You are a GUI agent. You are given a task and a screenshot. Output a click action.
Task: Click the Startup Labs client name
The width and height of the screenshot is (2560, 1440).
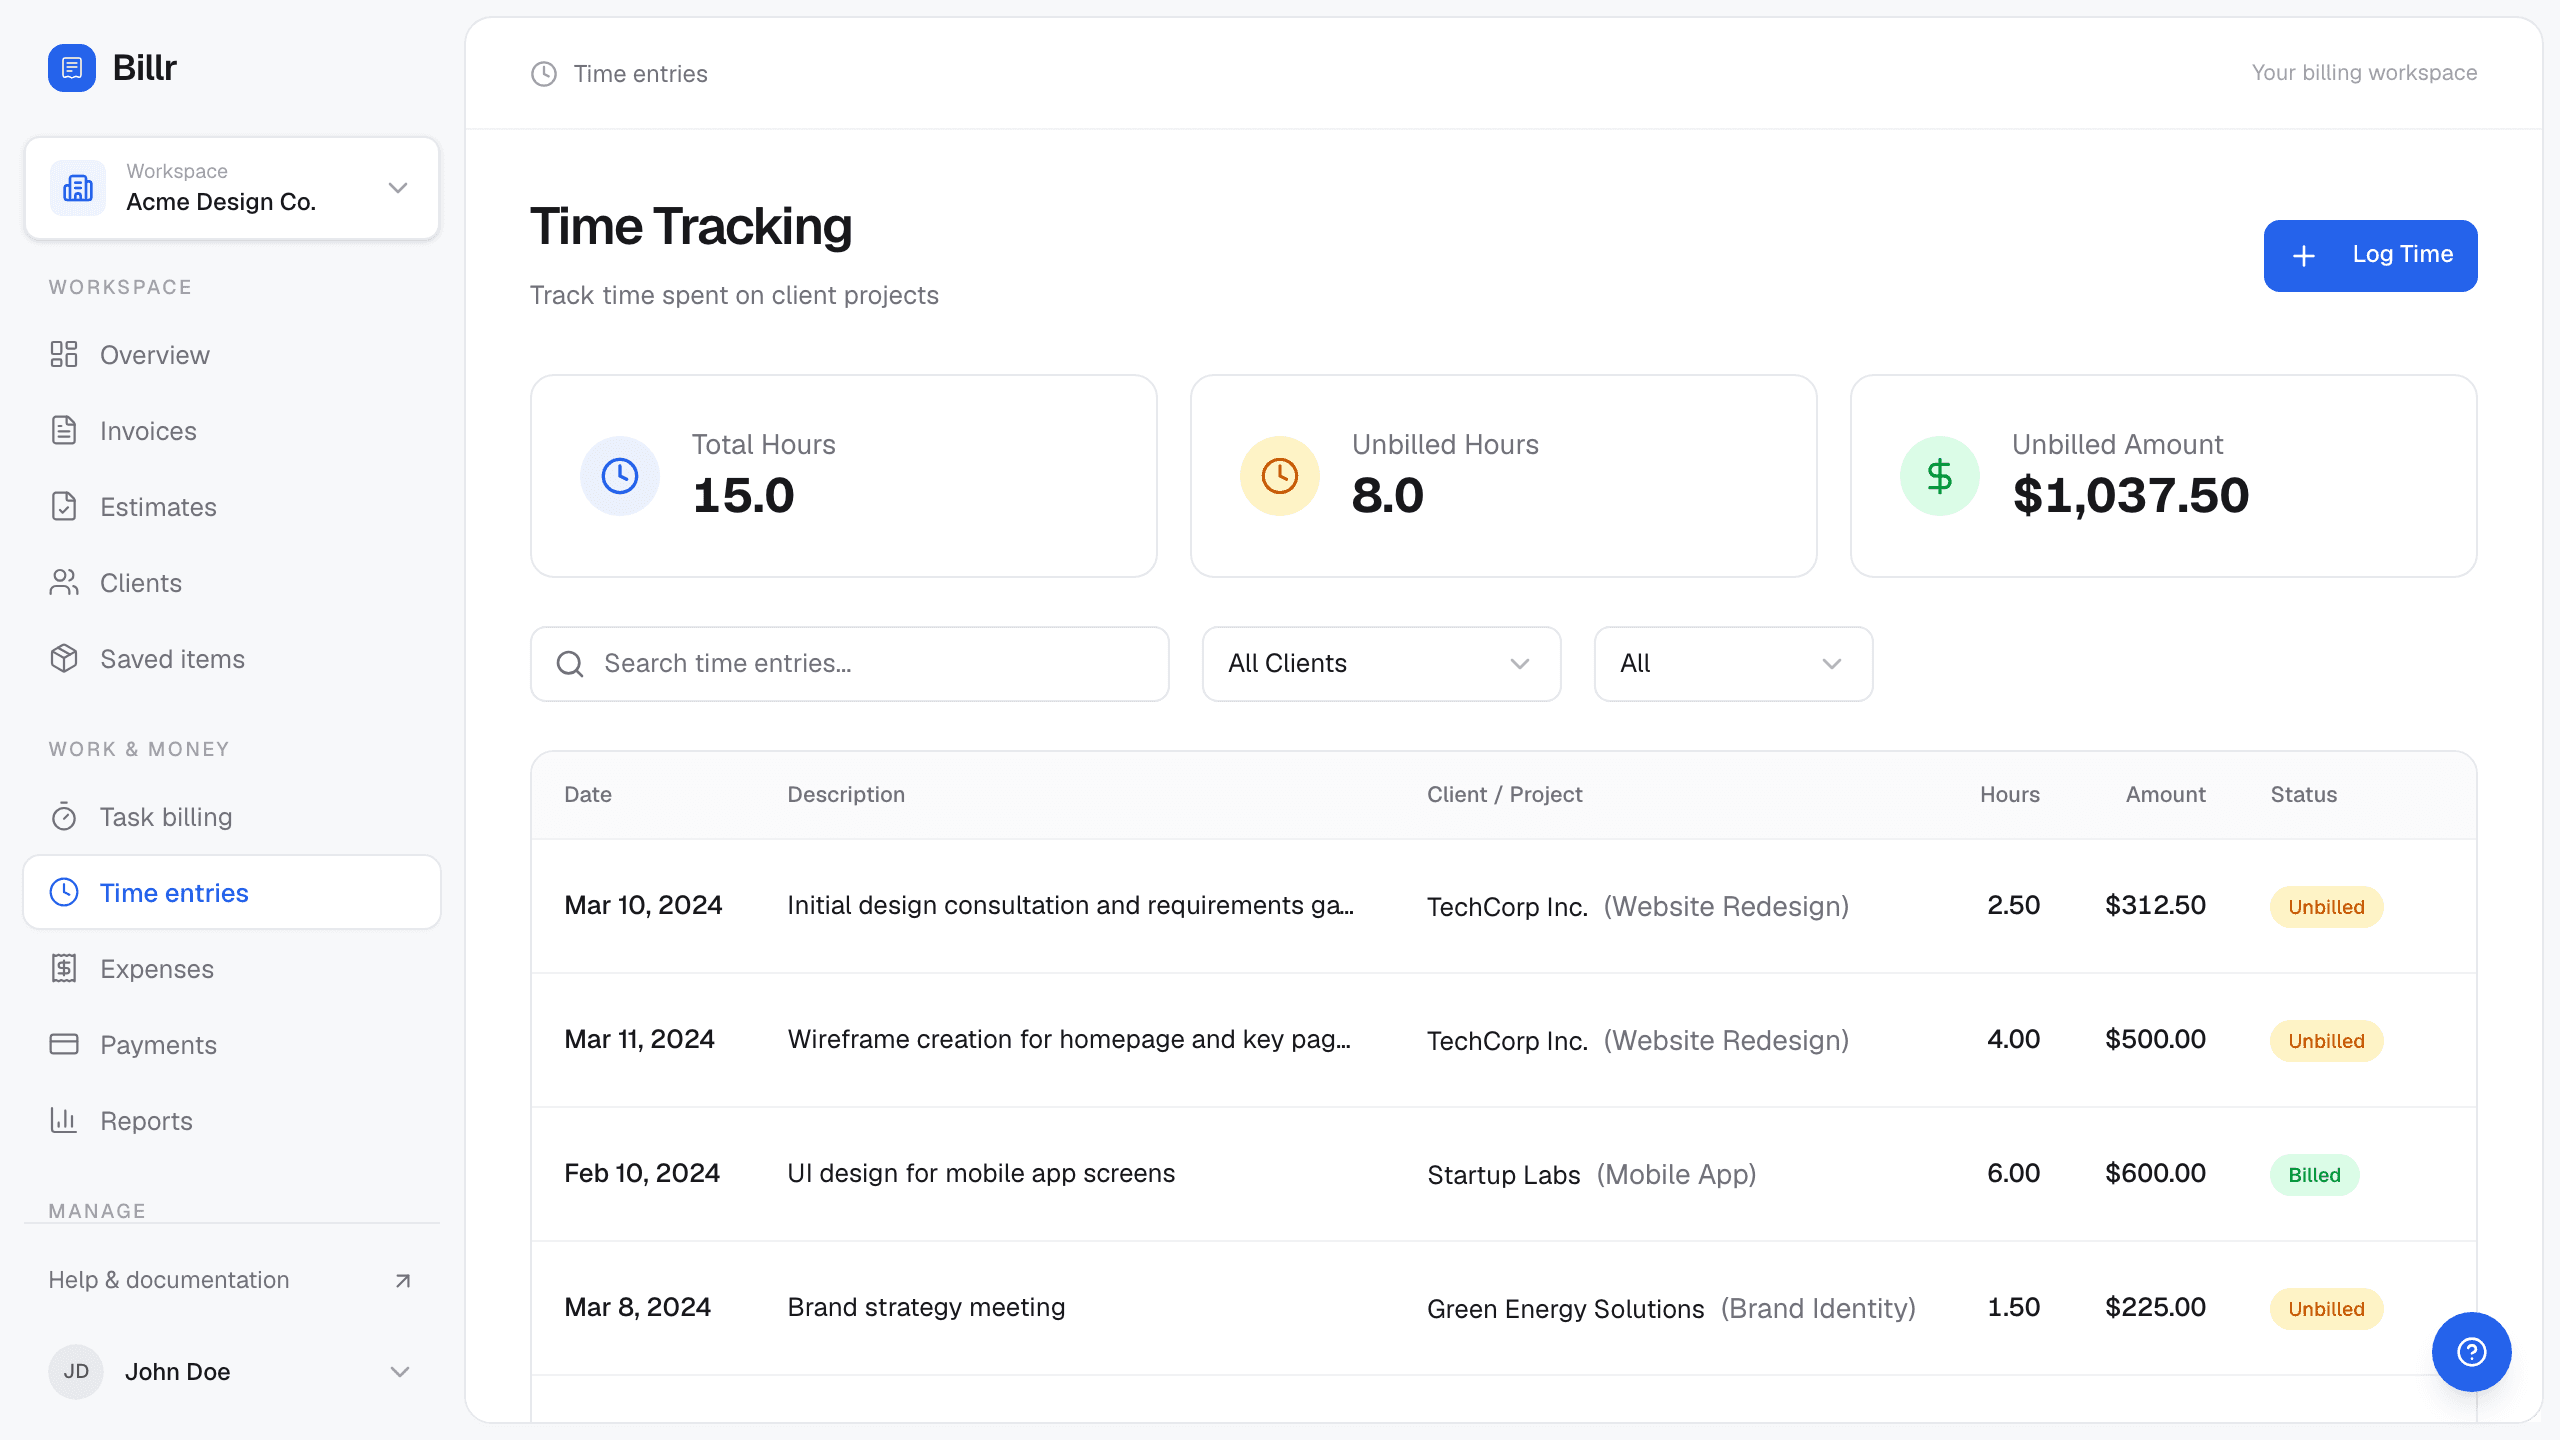pos(1504,1175)
